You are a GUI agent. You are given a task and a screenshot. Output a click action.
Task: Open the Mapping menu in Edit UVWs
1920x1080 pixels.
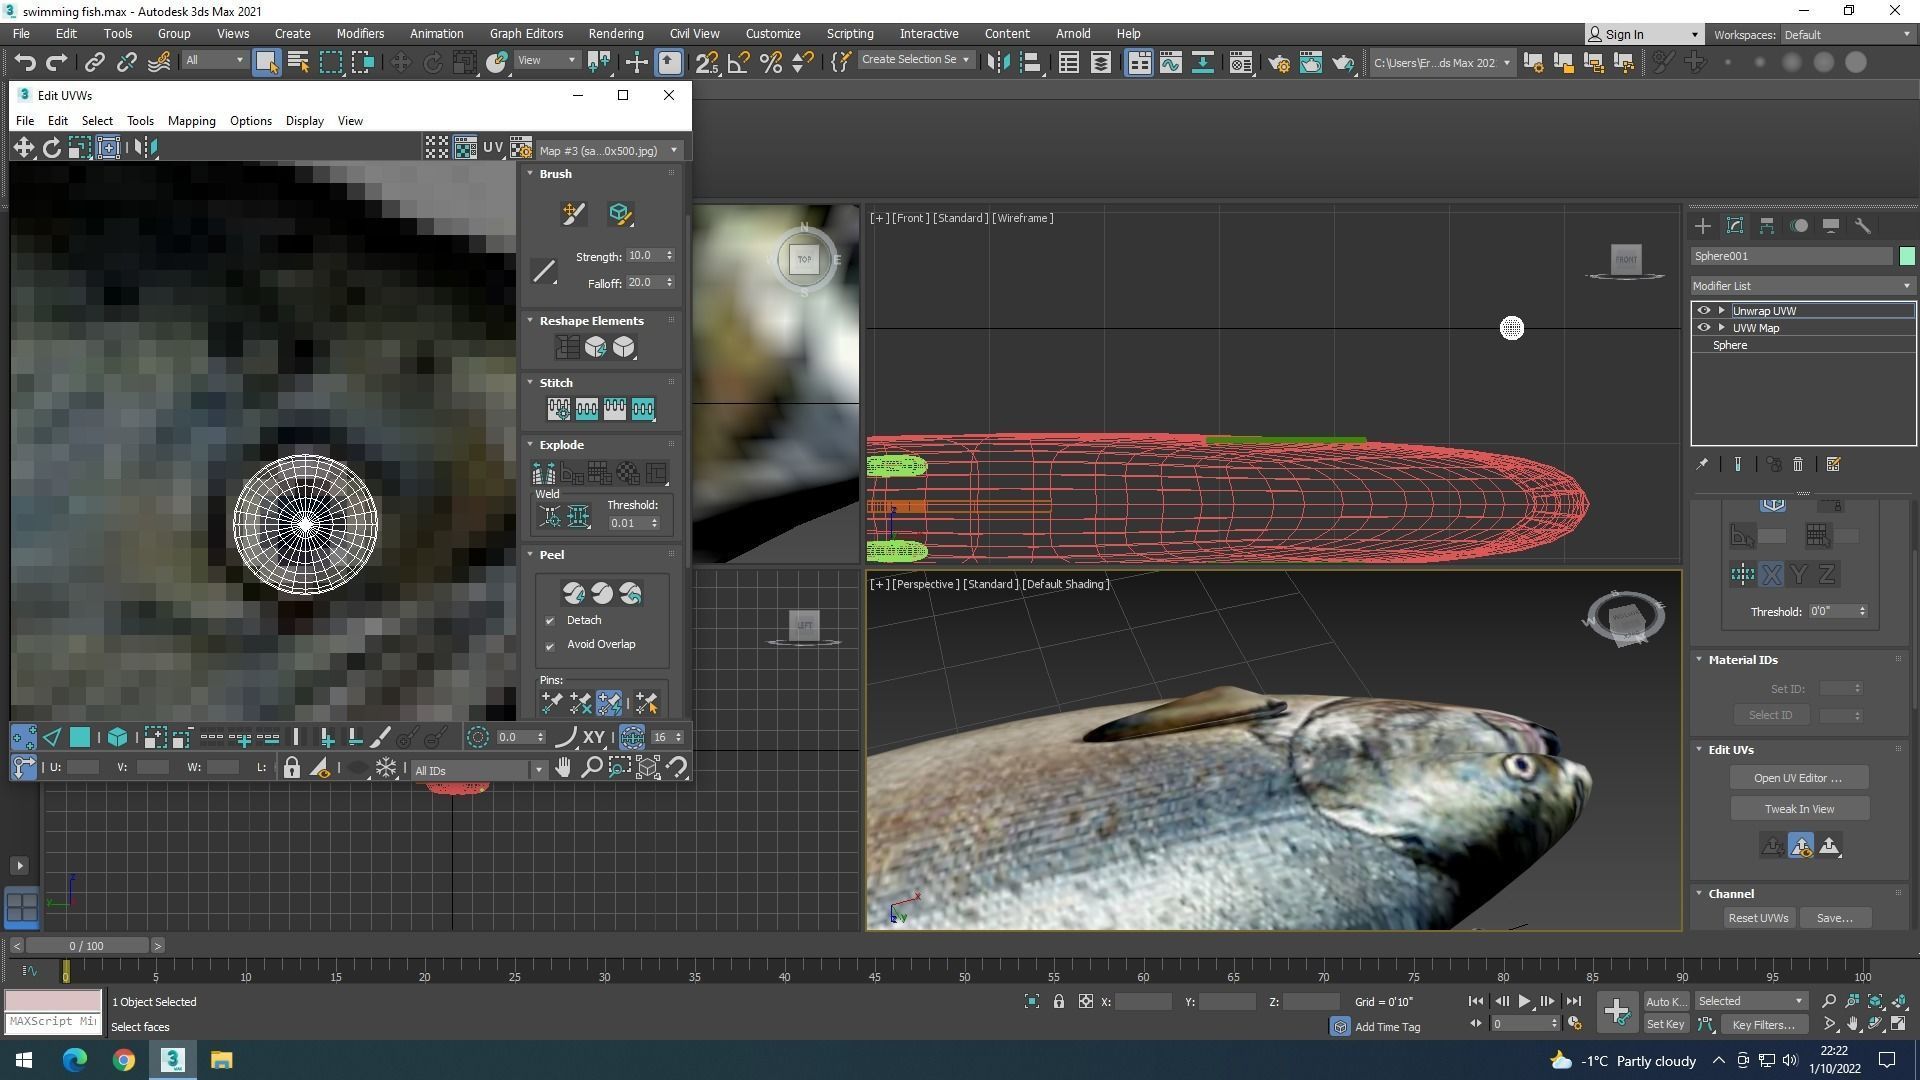tap(191, 121)
